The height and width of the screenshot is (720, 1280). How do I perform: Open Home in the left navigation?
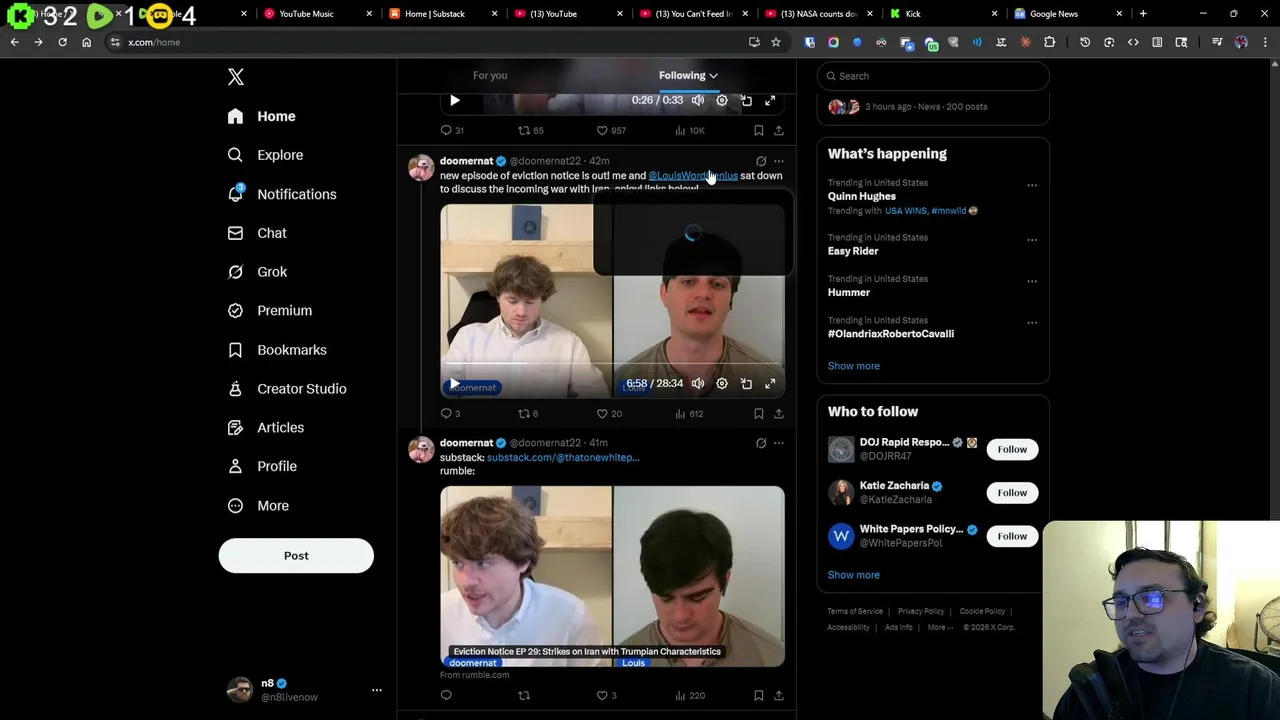[x=261, y=116]
